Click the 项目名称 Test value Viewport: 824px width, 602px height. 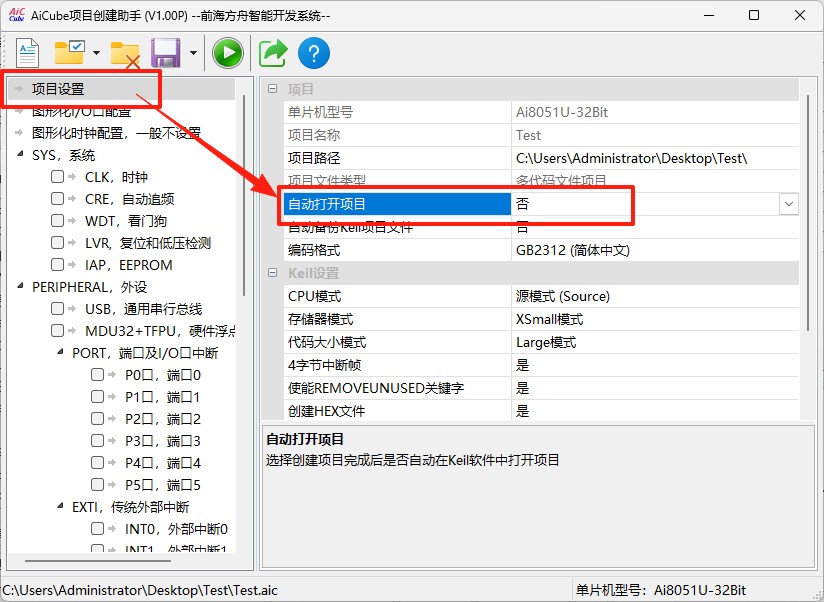pos(528,136)
